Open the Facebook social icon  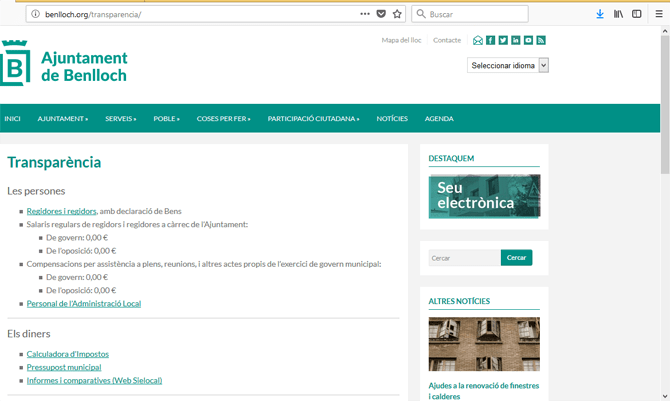[491, 40]
